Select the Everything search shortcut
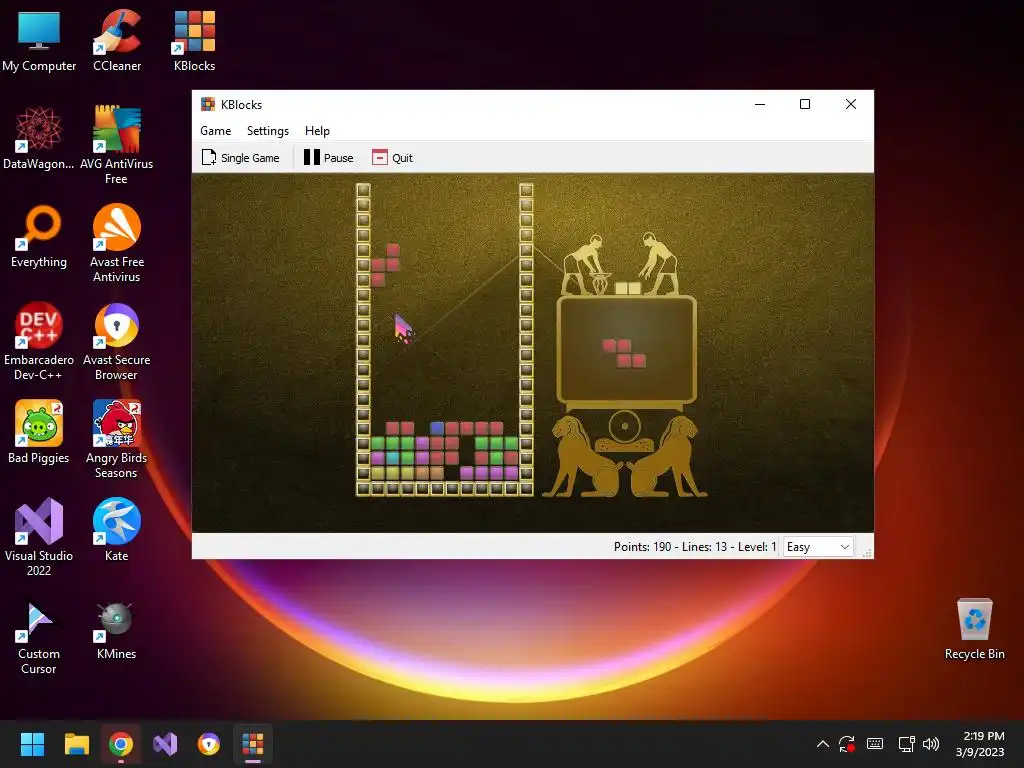 (39, 236)
